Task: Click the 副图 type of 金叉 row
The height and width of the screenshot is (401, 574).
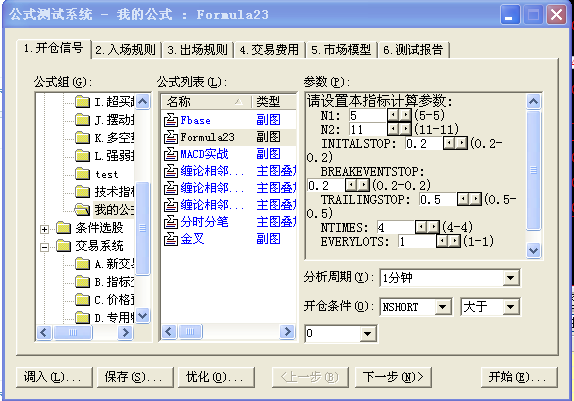Action: (268, 239)
